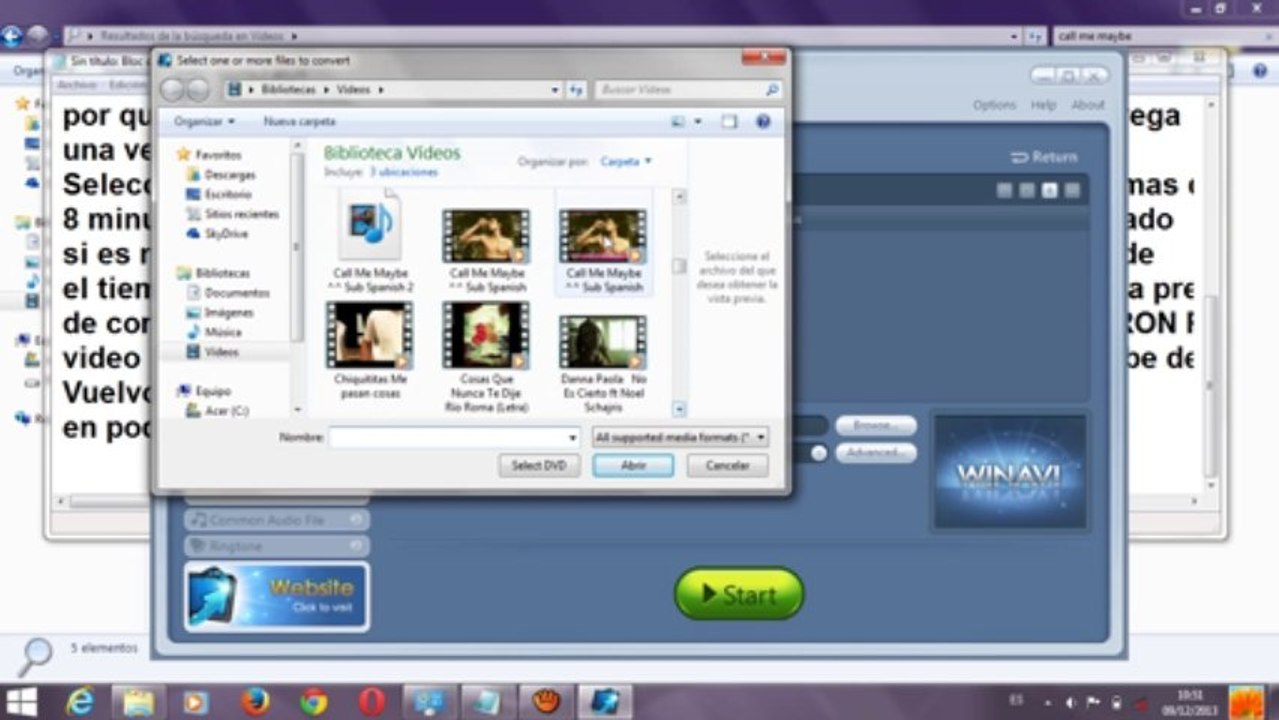Click the change view icon in dialog toolbar

[x=679, y=121]
